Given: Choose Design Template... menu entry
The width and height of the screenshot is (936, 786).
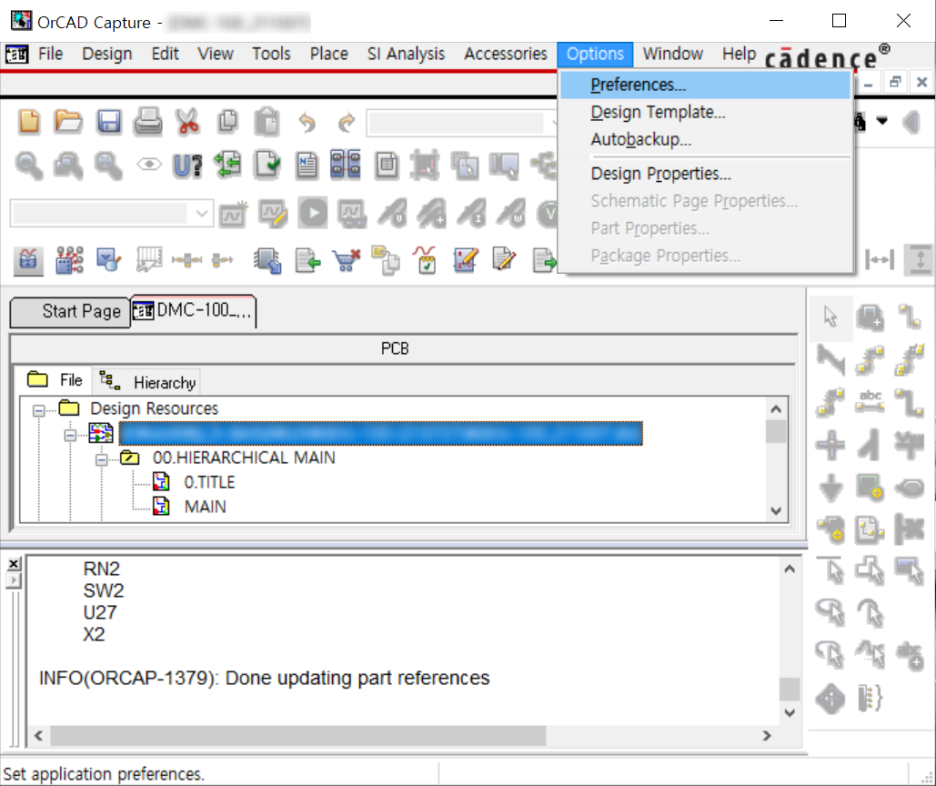Looking at the screenshot, I should point(705,112).
